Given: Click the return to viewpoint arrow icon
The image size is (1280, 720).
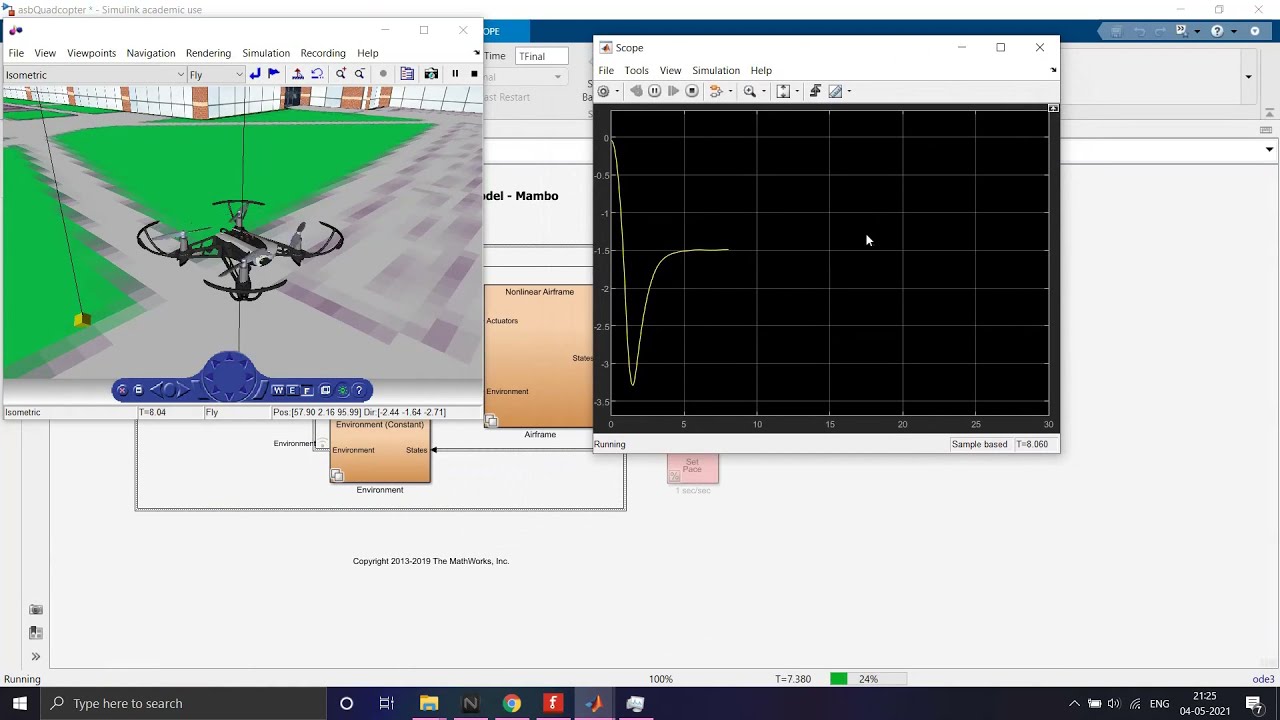Looking at the screenshot, I should [255, 74].
